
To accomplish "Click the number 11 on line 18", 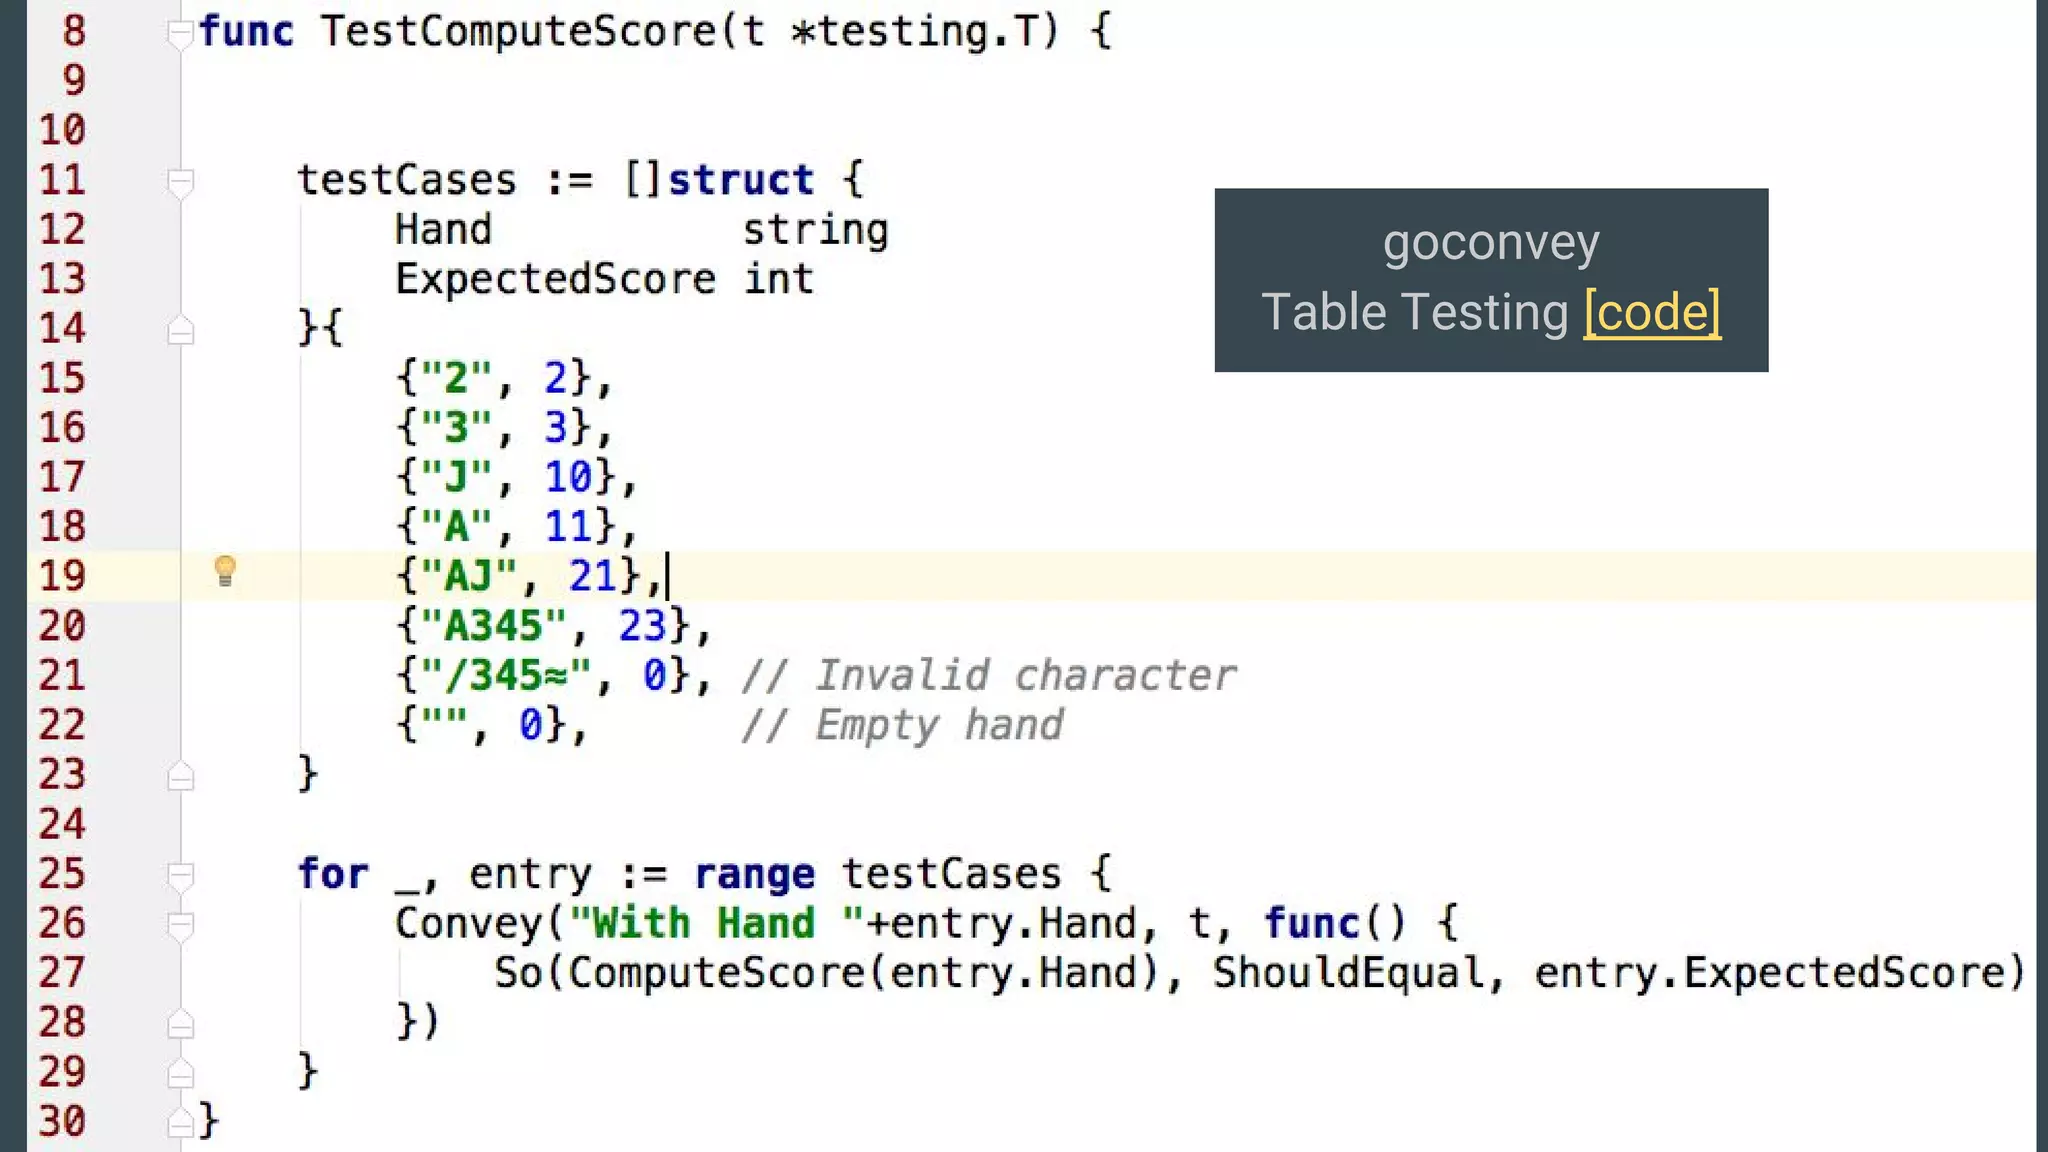I will (x=567, y=526).
